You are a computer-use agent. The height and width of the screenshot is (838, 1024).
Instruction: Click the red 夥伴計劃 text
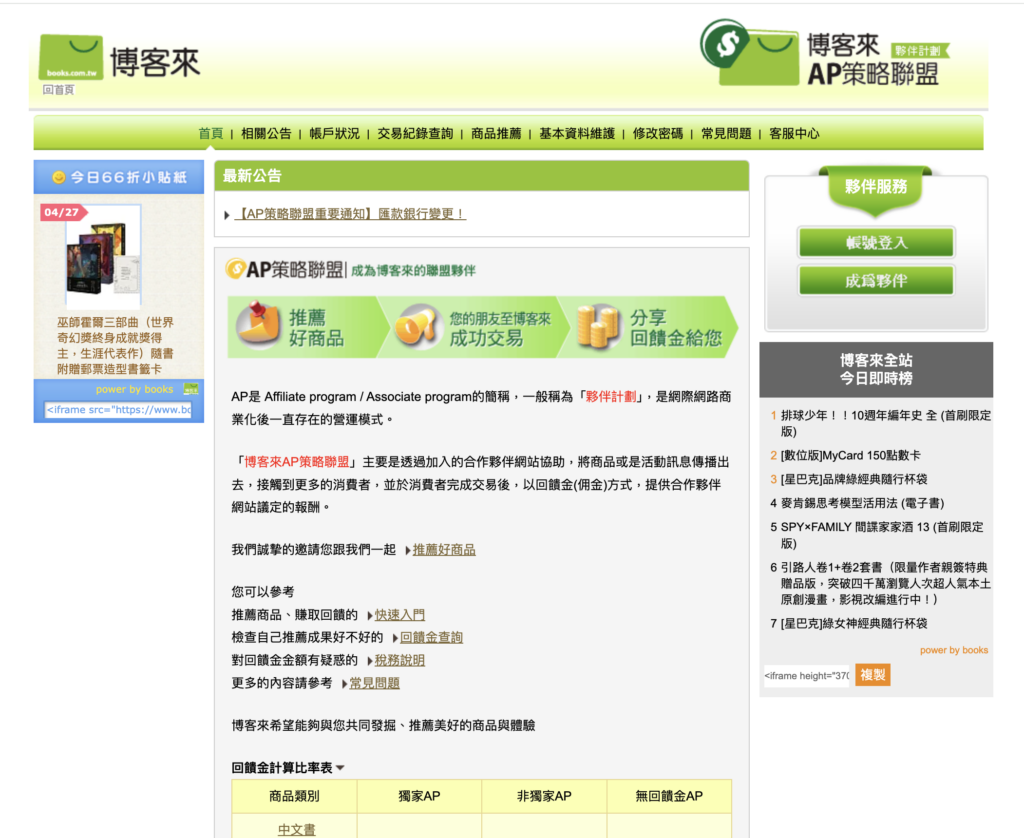point(611,396)
